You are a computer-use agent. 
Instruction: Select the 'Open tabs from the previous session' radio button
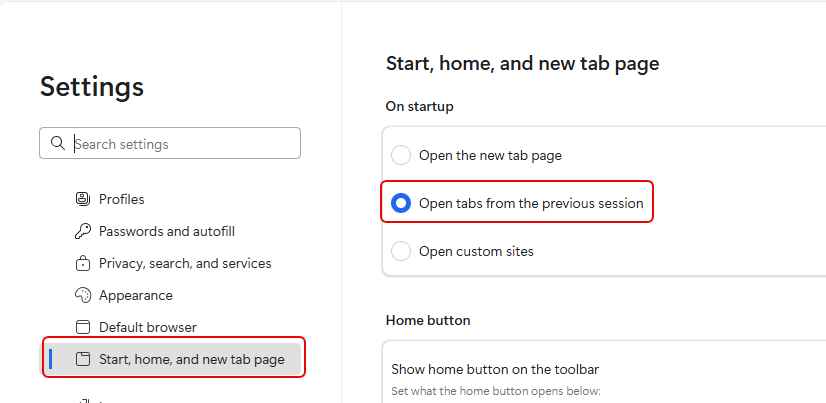pos(401,203)
